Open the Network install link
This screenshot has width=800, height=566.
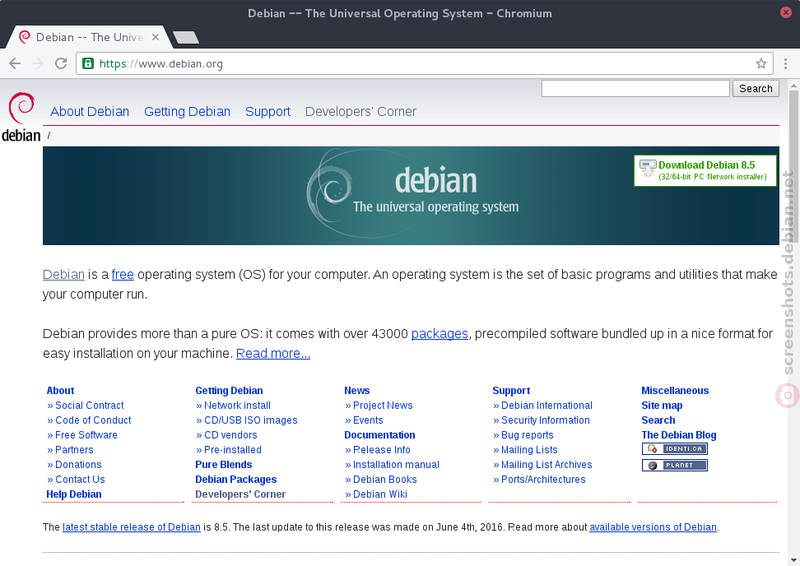tap(237, 406)
